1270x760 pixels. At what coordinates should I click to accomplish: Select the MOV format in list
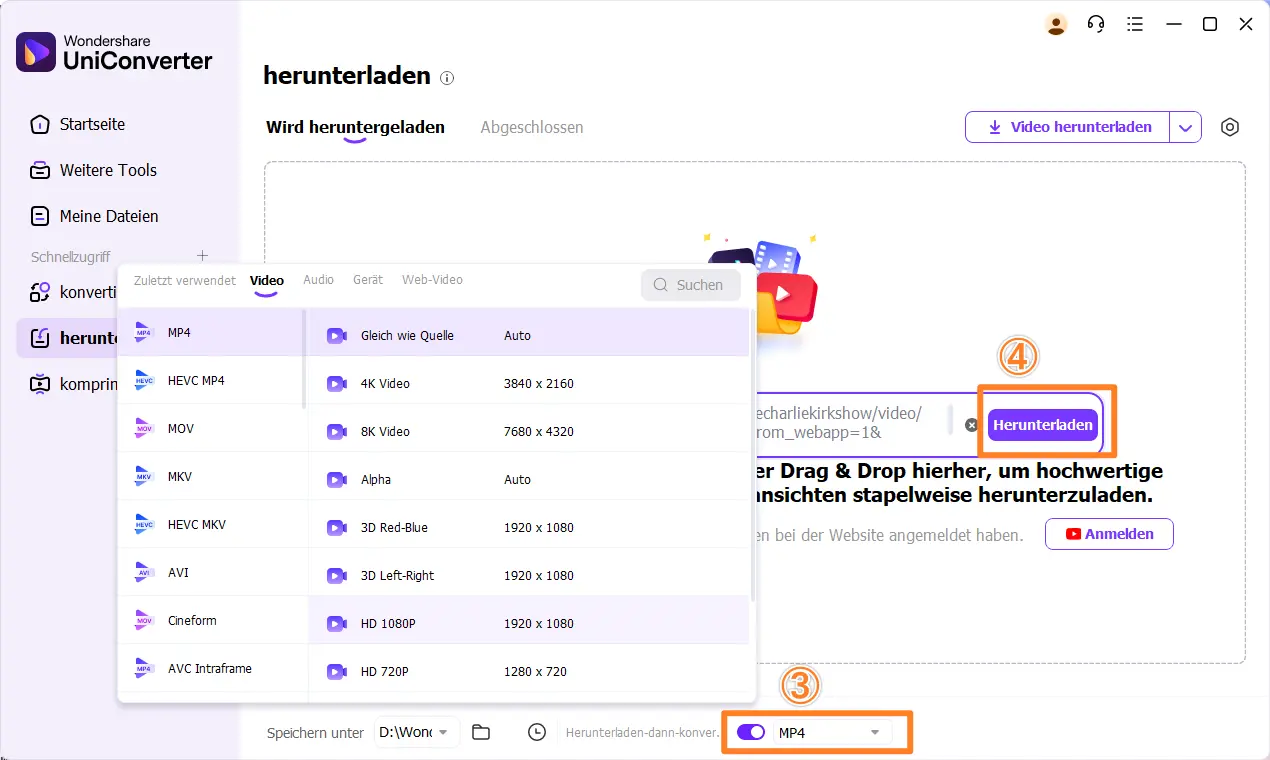[x=181, y=429]
